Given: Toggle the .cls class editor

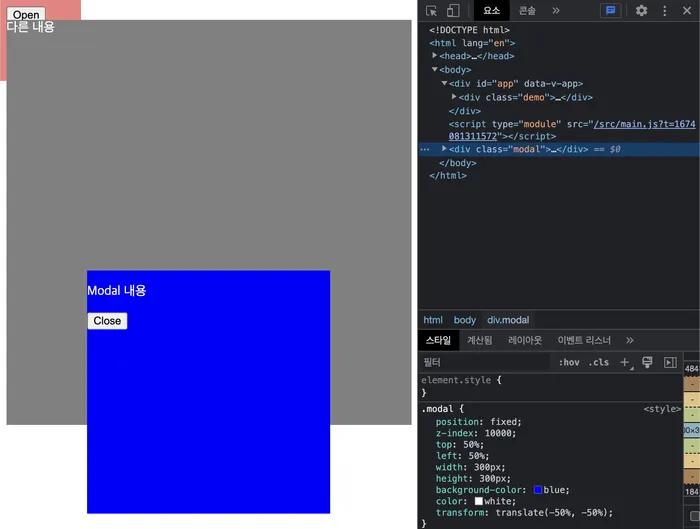Looking at the screenshot, I should (x=599, y=362).
